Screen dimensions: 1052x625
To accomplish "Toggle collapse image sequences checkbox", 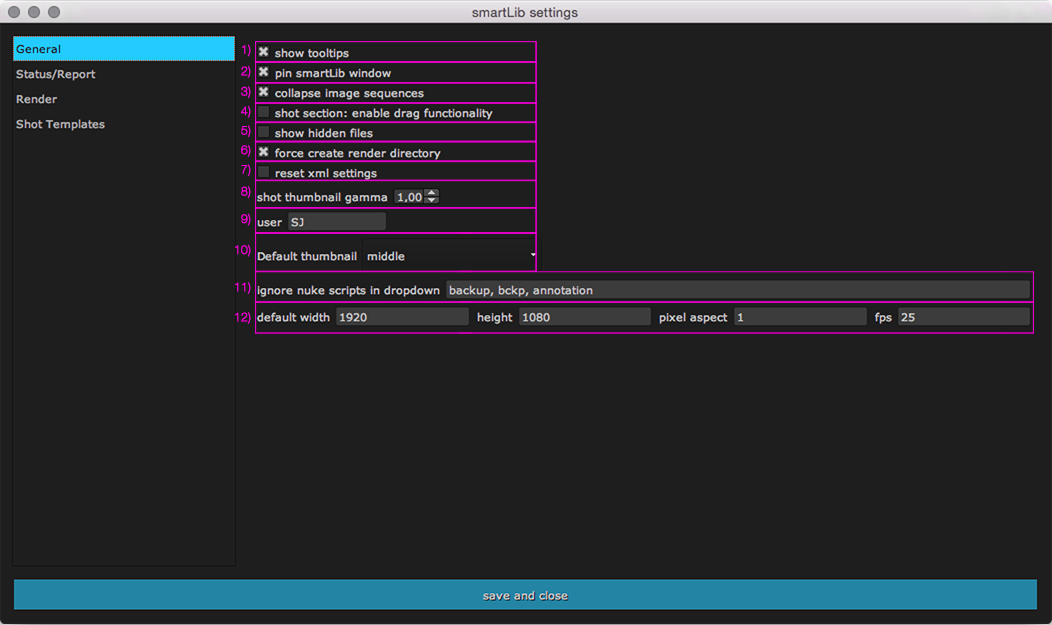I will [264, 92].
